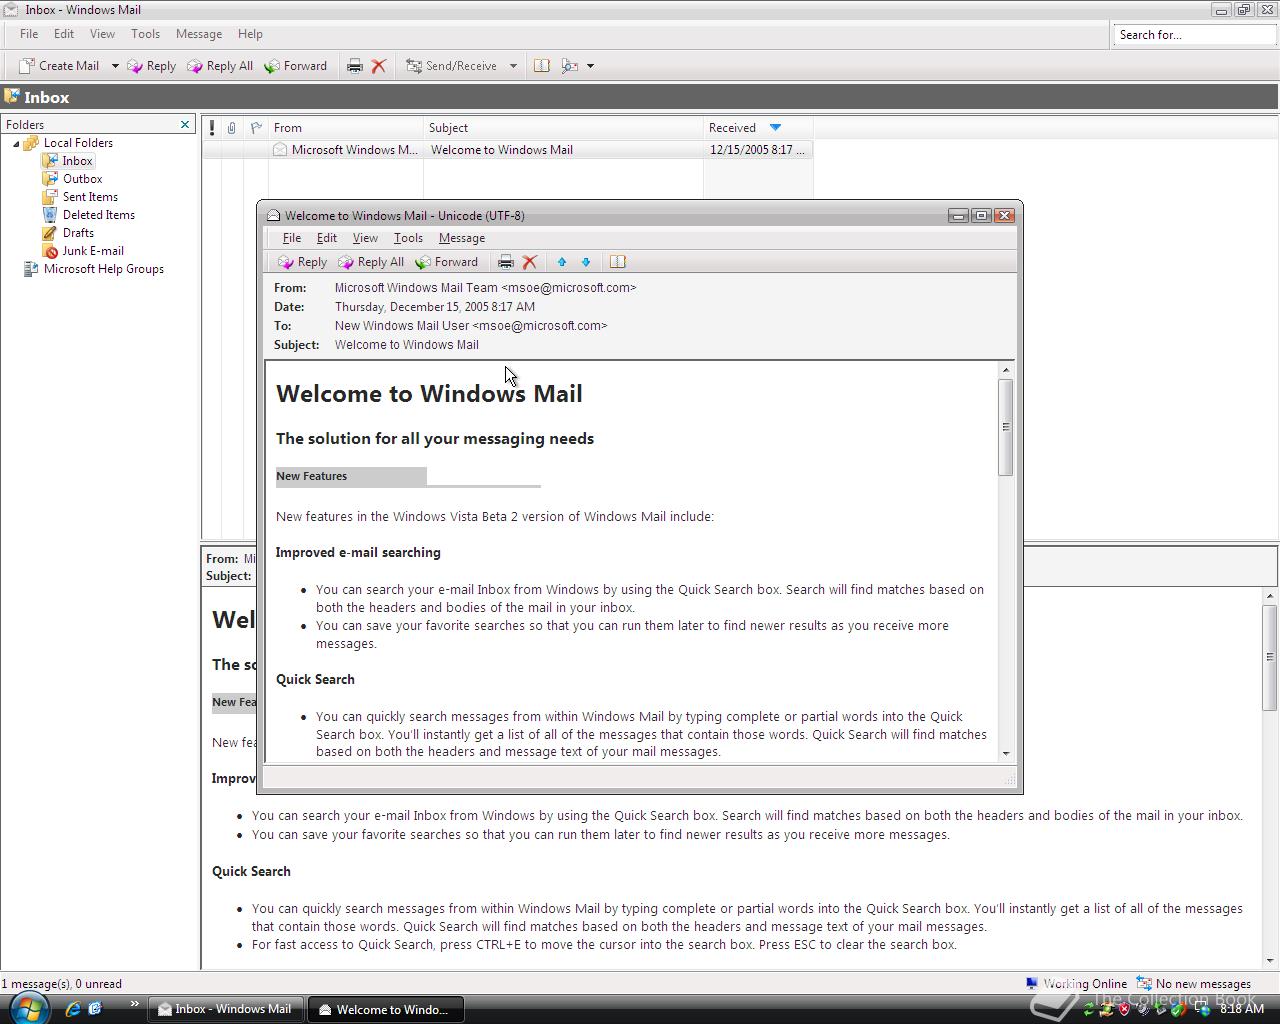1280x1024 pixels.
Task: Open the File menu in the Welcome message window
Action: click(291, 238)
